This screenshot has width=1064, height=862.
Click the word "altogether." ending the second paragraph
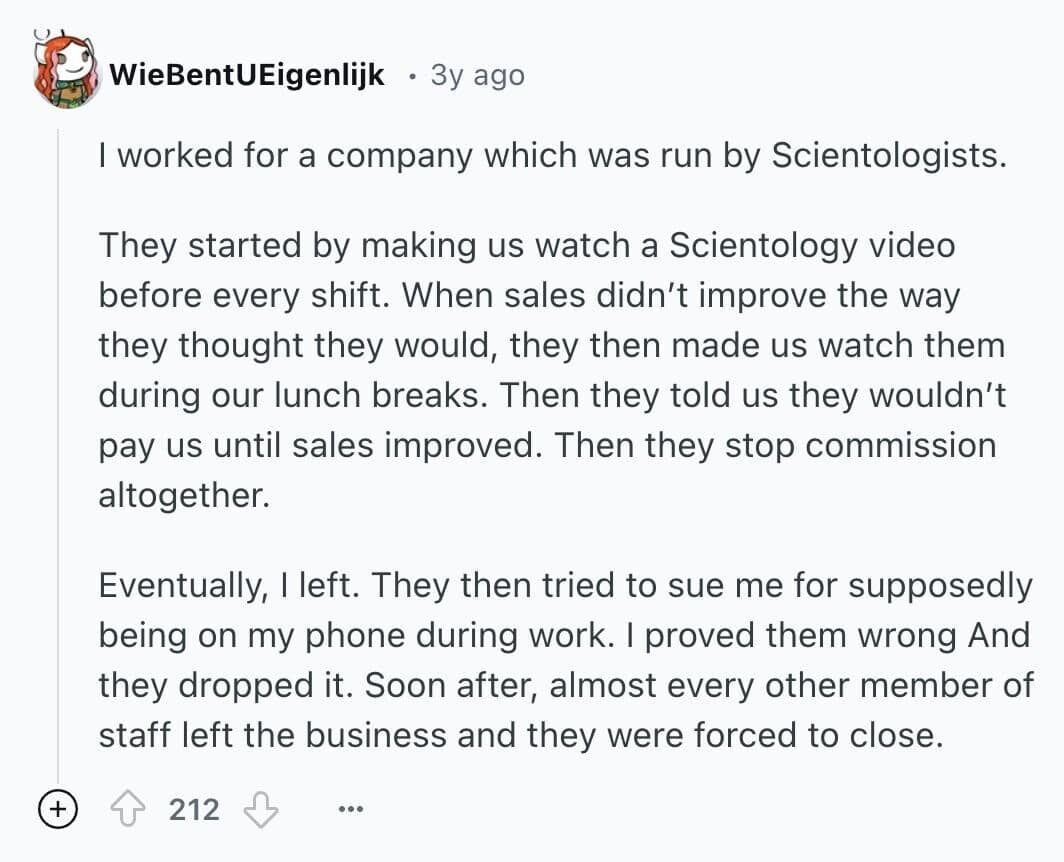point(184,495)
